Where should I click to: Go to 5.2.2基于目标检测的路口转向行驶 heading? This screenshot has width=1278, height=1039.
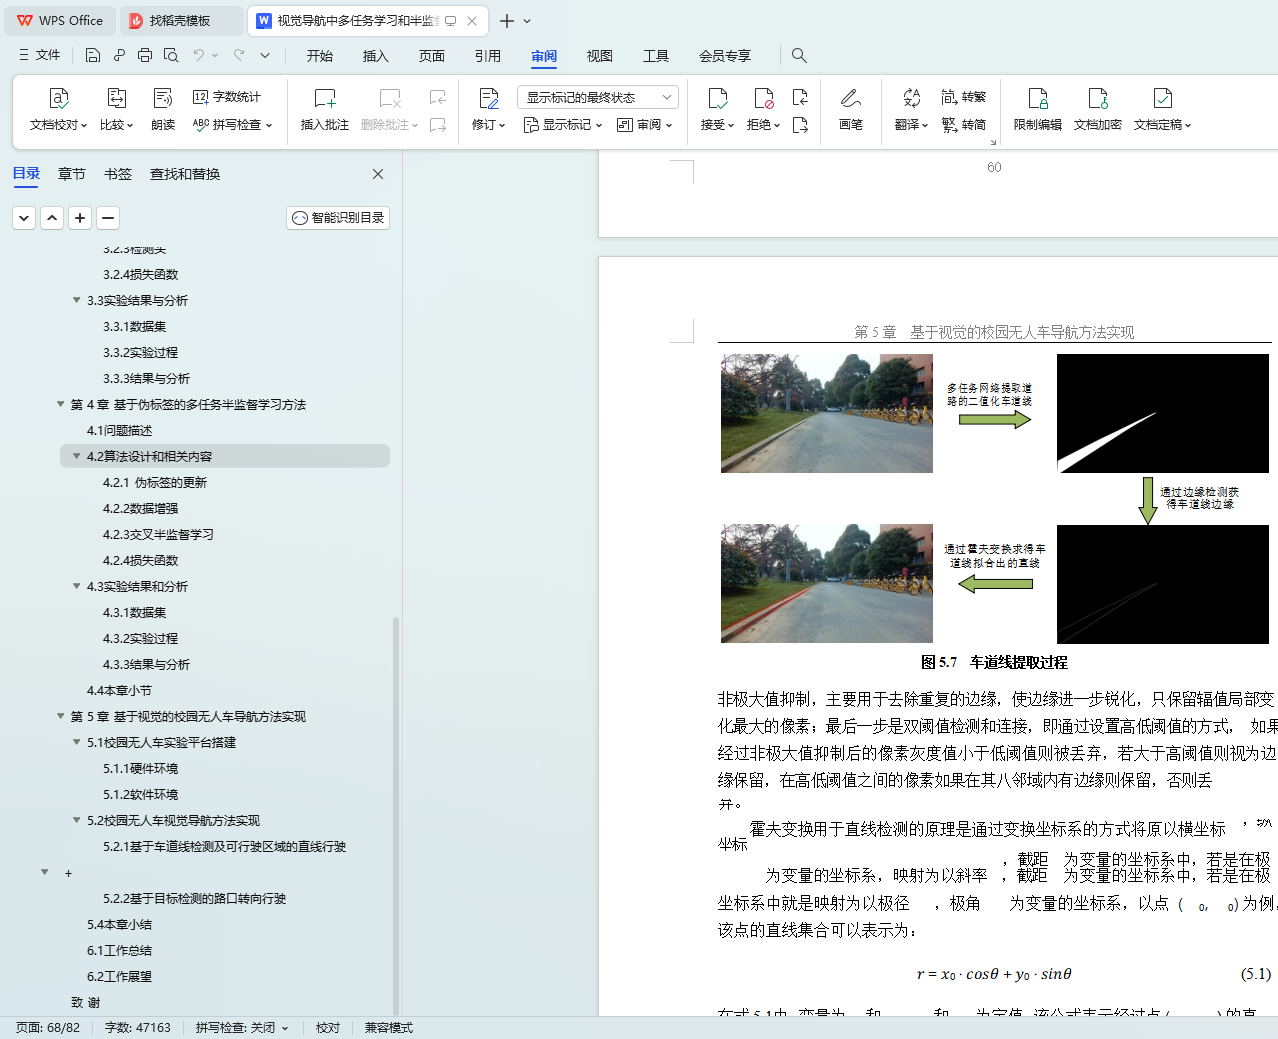point(194,898)
